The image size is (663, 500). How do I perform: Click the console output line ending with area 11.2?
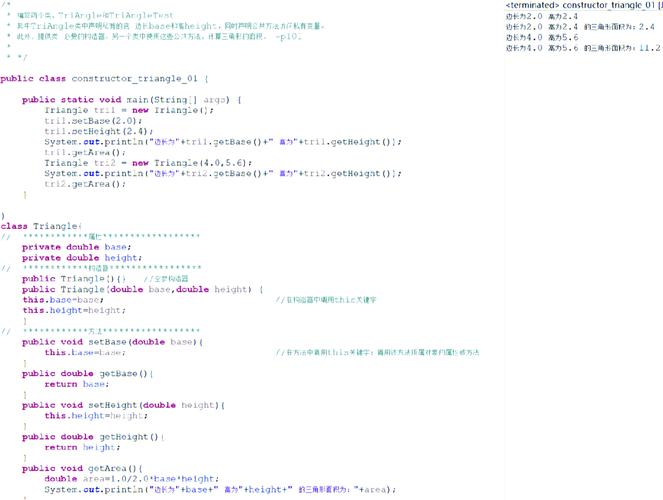583,48
